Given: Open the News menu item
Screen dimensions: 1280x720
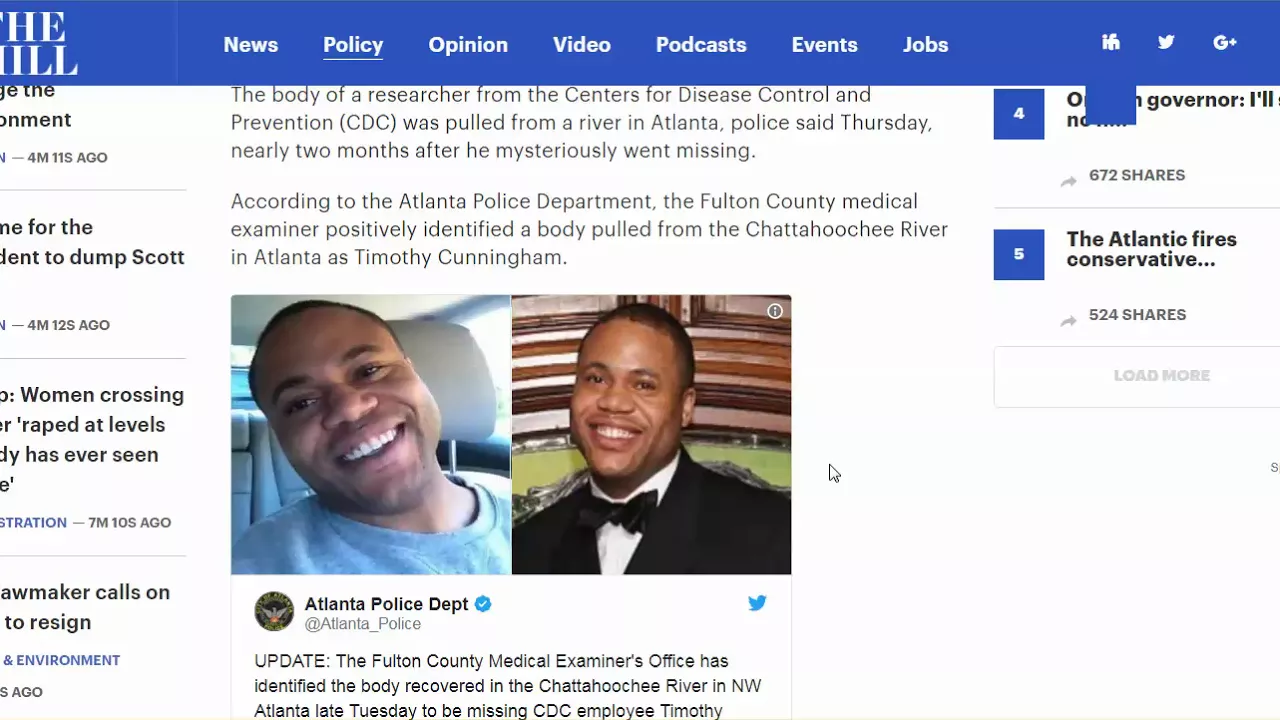Looking at the screenshot, I should [251, 45].
